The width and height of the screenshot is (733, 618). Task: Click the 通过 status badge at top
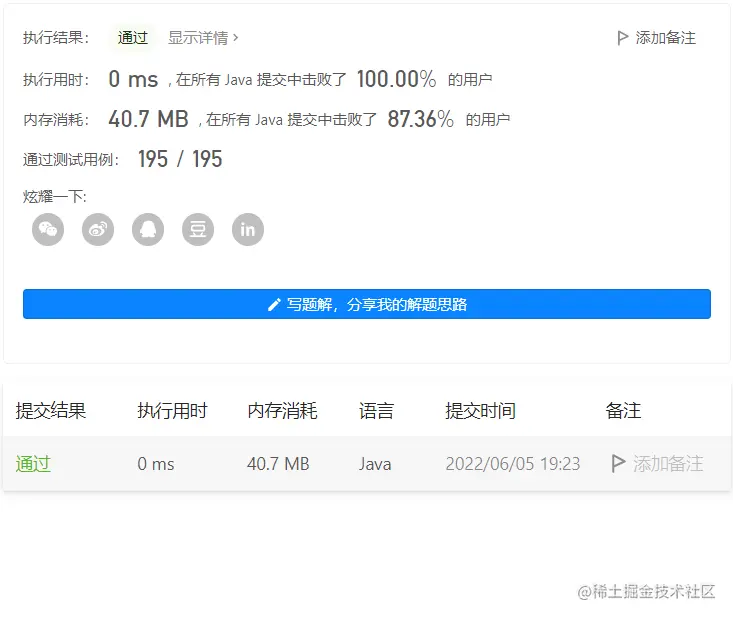(x=133, y=37)
